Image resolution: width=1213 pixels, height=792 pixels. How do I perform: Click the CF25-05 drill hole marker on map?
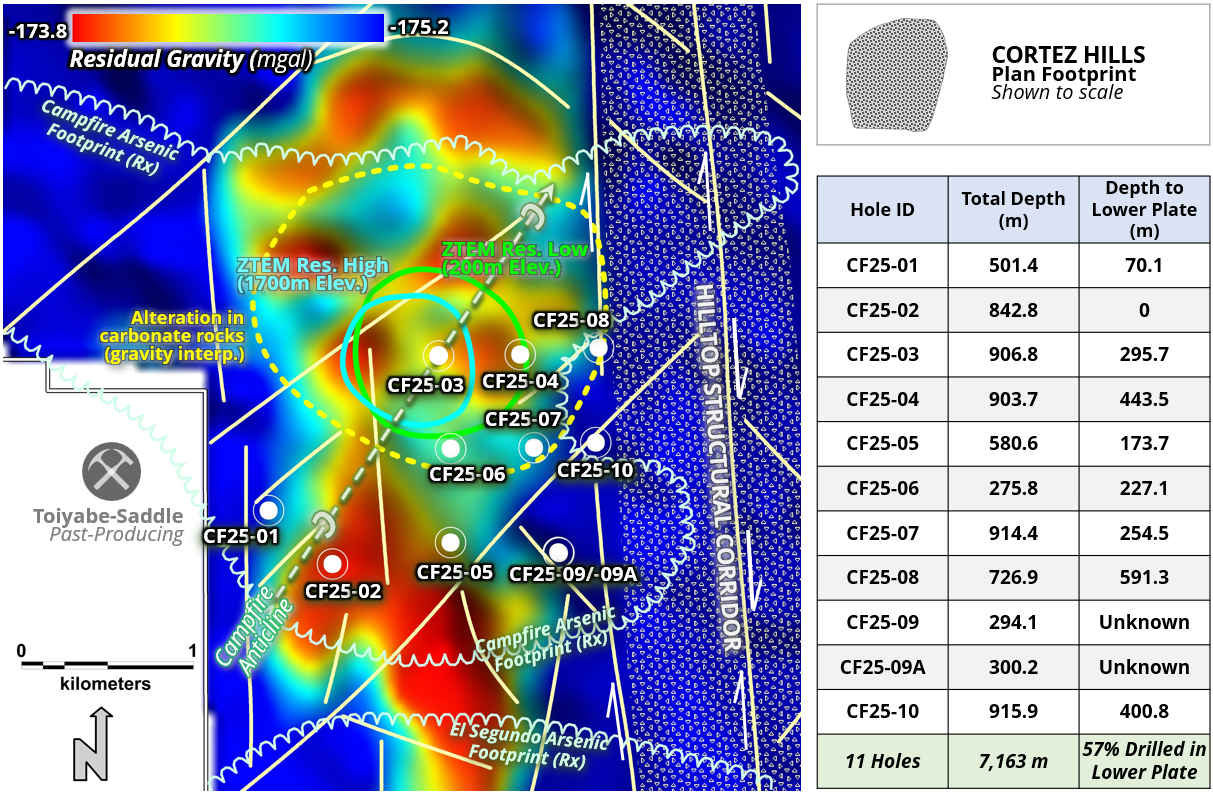tap(450, 541)
